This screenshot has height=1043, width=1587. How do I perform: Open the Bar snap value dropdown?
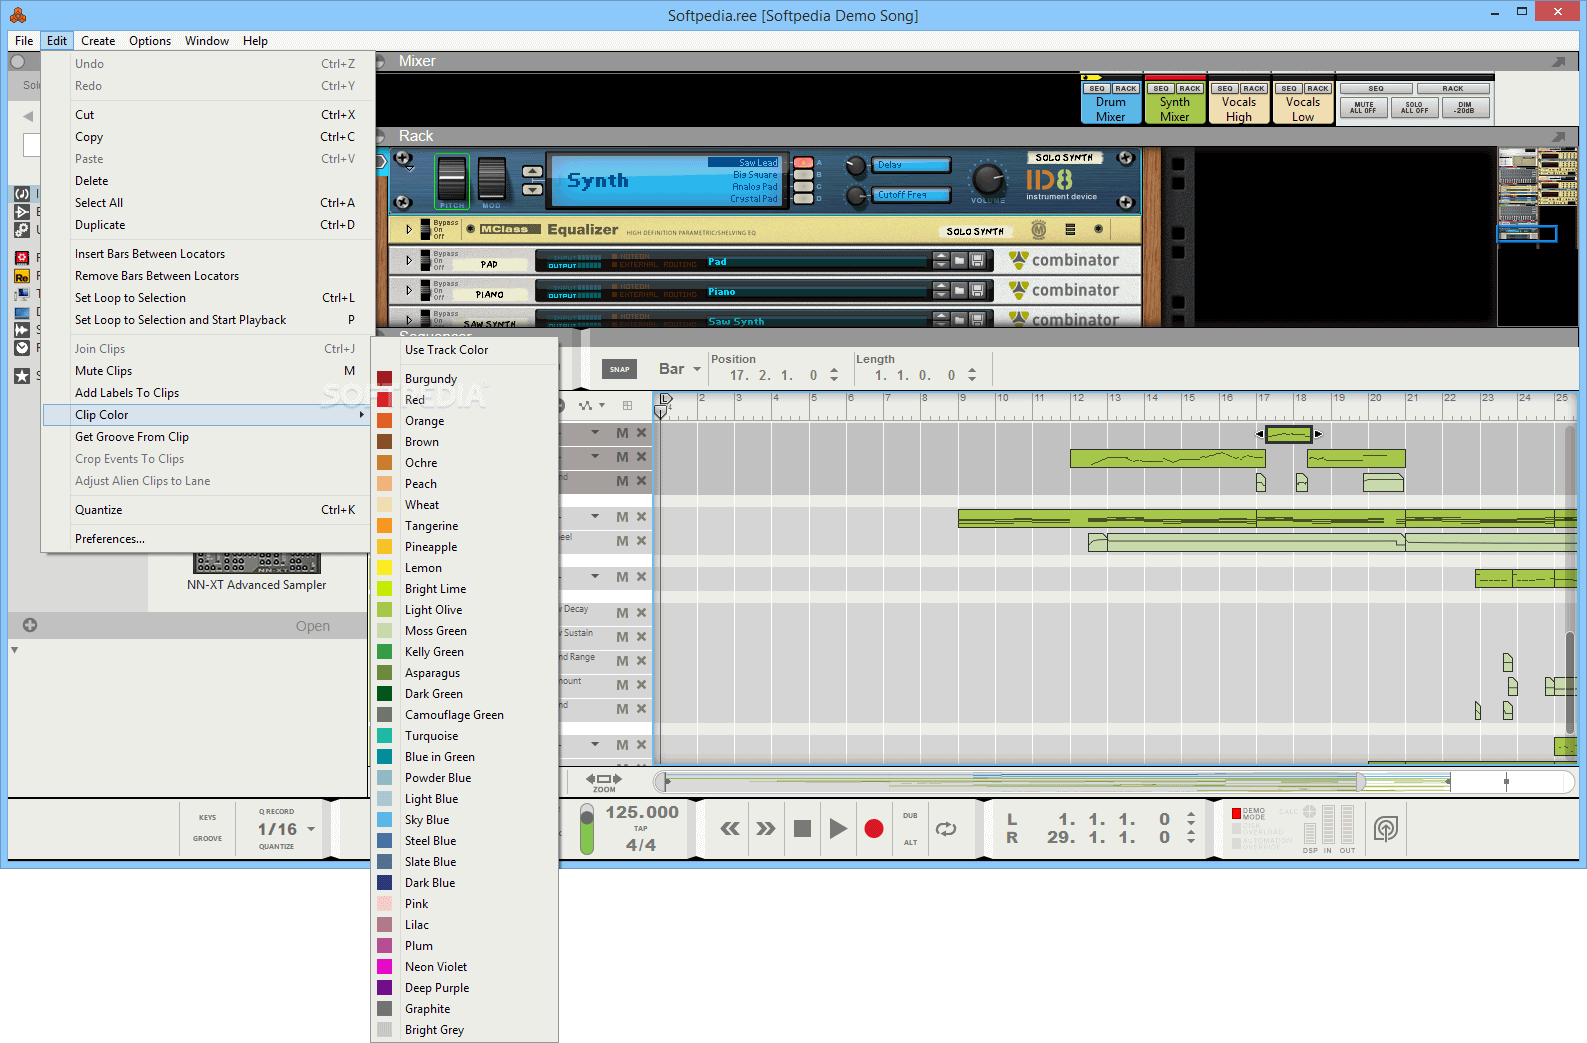pyautogui.click(x=697, y=370)
